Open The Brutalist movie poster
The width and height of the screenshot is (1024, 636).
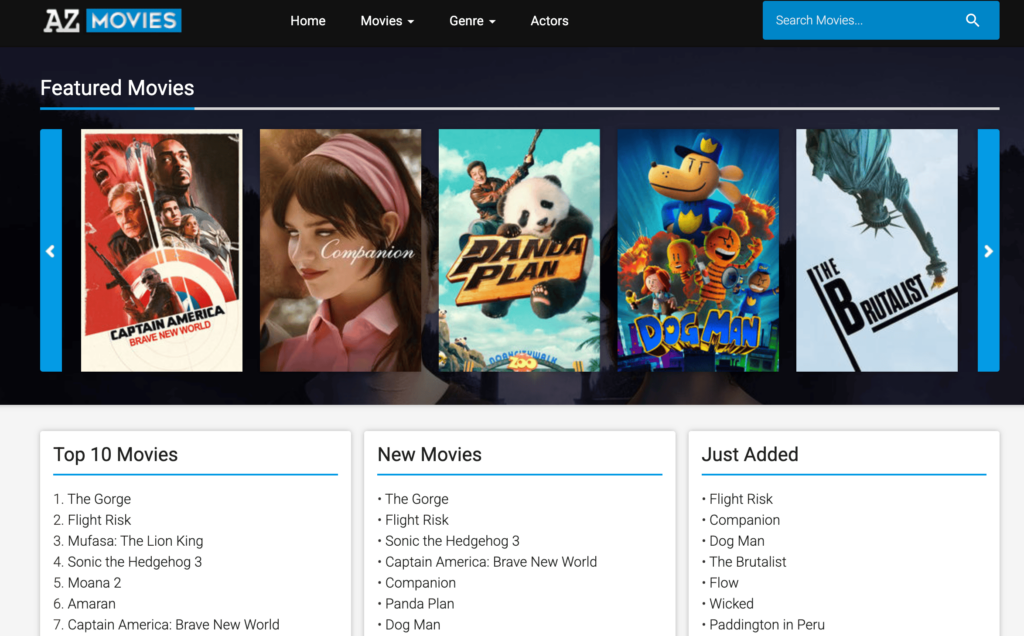(877, 251)
